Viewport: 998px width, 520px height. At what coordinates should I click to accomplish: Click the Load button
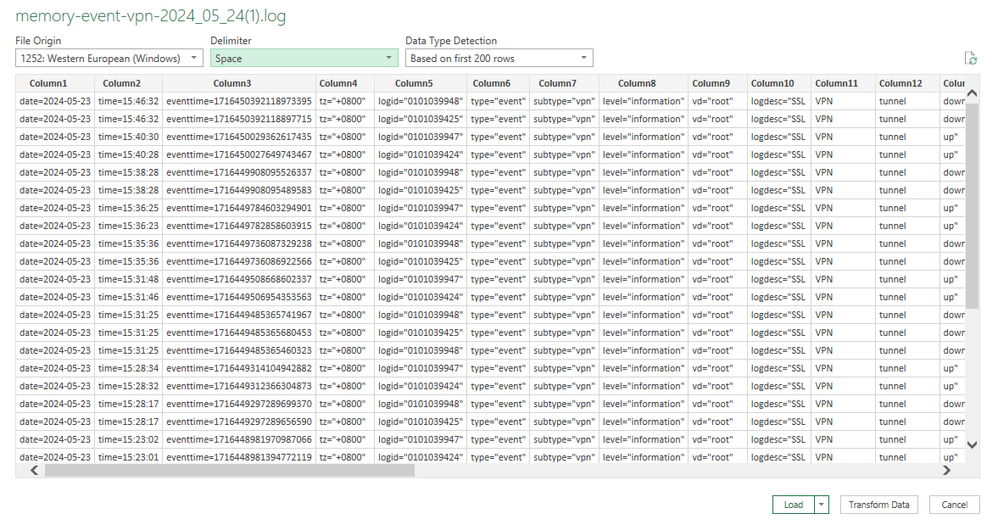click(793, 504)
